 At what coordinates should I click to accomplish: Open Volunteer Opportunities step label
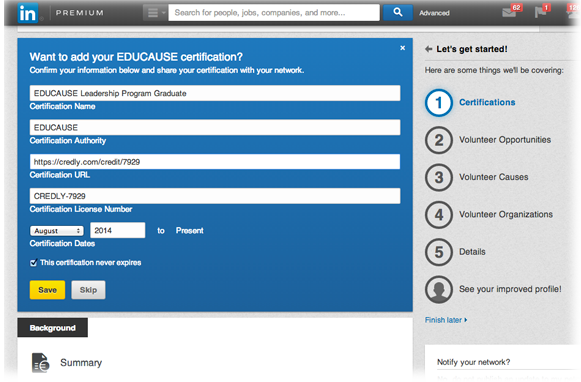[505, 140]
